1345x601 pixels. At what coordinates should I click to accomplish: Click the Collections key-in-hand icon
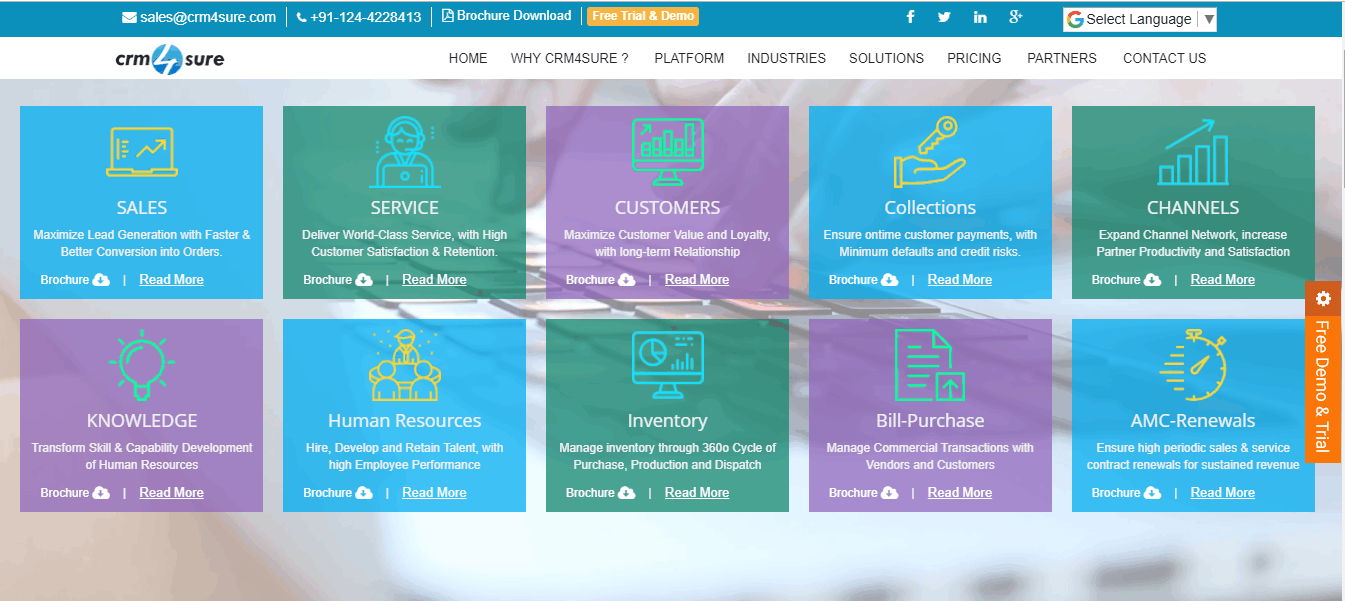click(929, 152)
